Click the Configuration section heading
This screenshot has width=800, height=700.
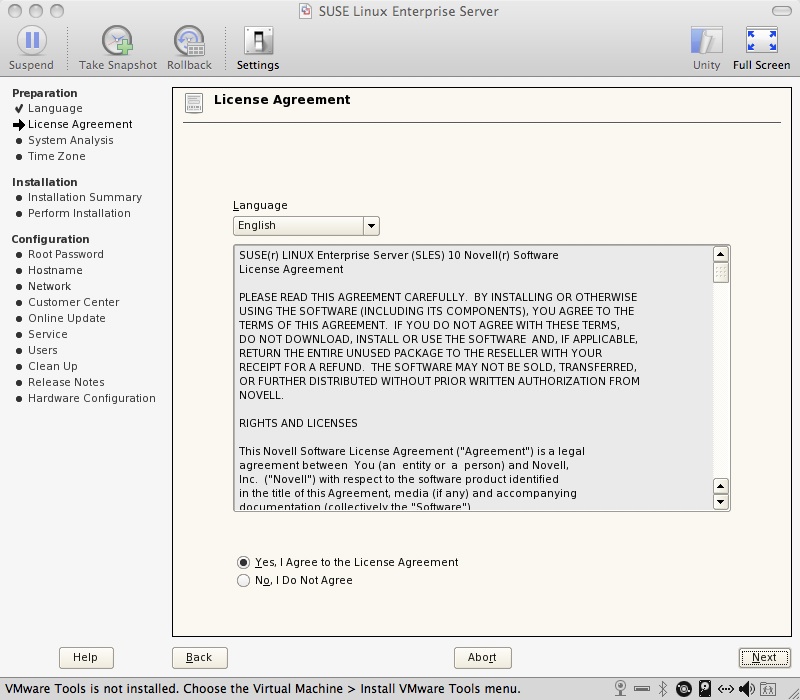click(51, 239)
